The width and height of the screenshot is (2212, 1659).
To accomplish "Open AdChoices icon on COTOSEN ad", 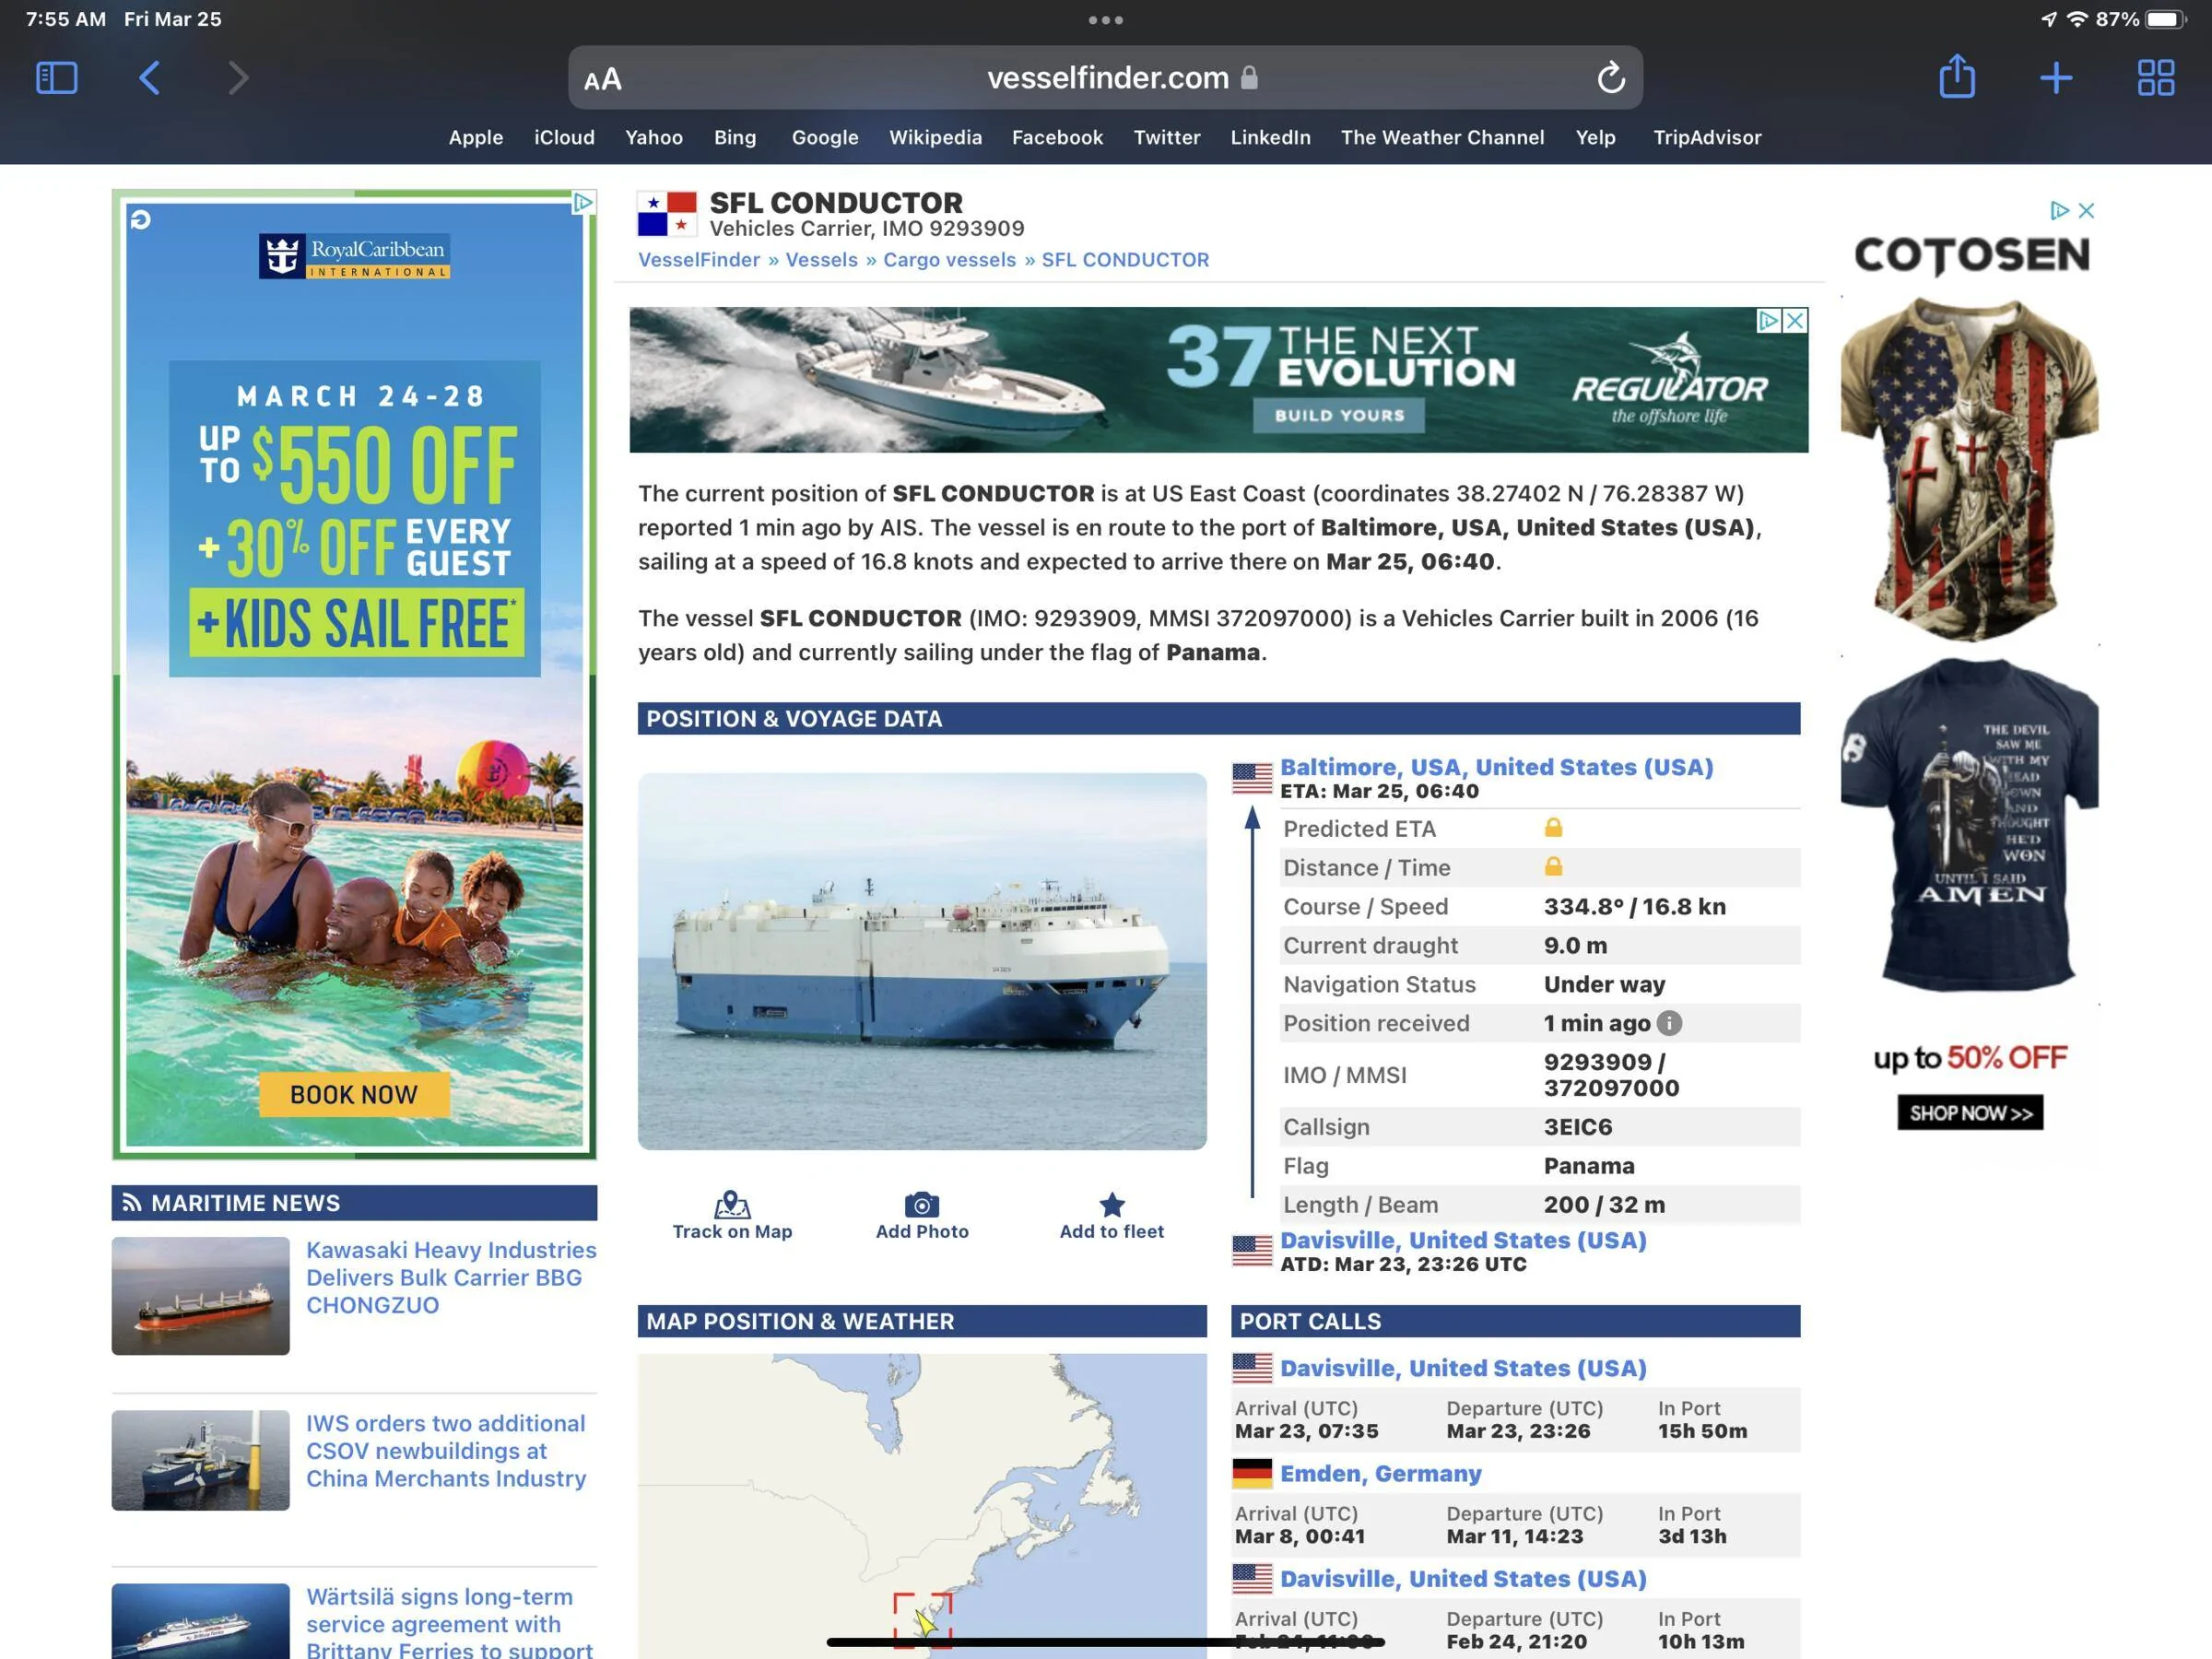I will pos(2058,211).
